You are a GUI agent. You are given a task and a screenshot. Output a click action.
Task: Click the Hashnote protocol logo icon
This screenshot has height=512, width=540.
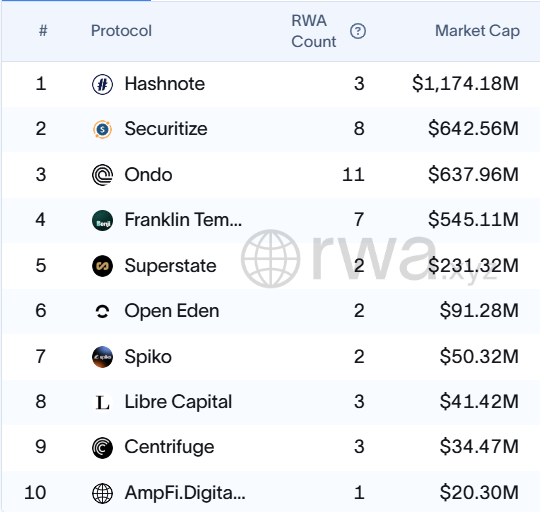(102, 84)
